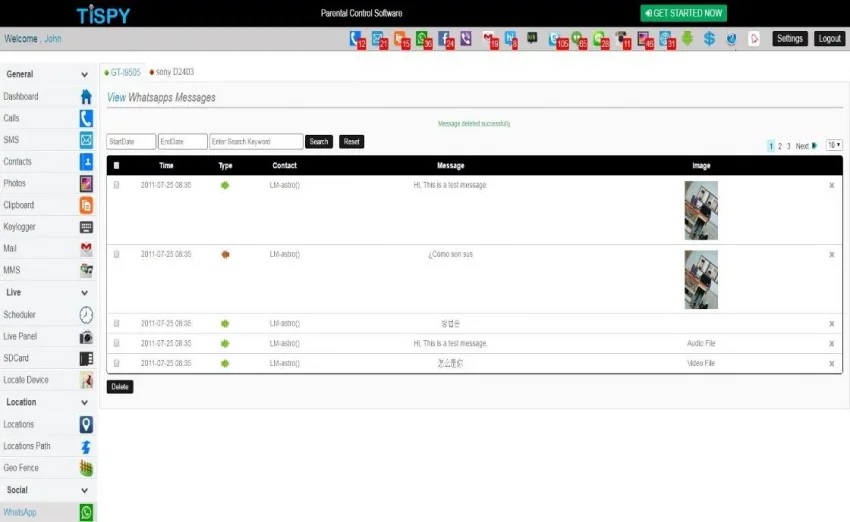This screenshot has height=522, width=850.
Task: Click the EndDate input field
Action: [x=182, y=141]
